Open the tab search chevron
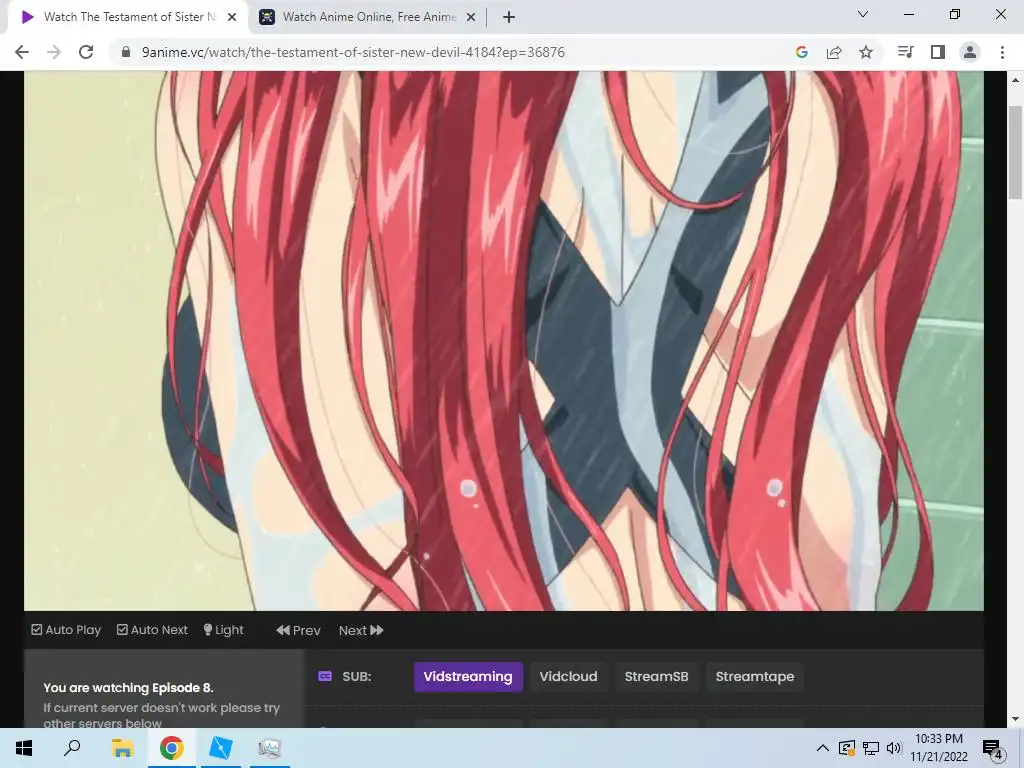The height and width of the screenshot is (768, 1024). (x=863, y=14)
